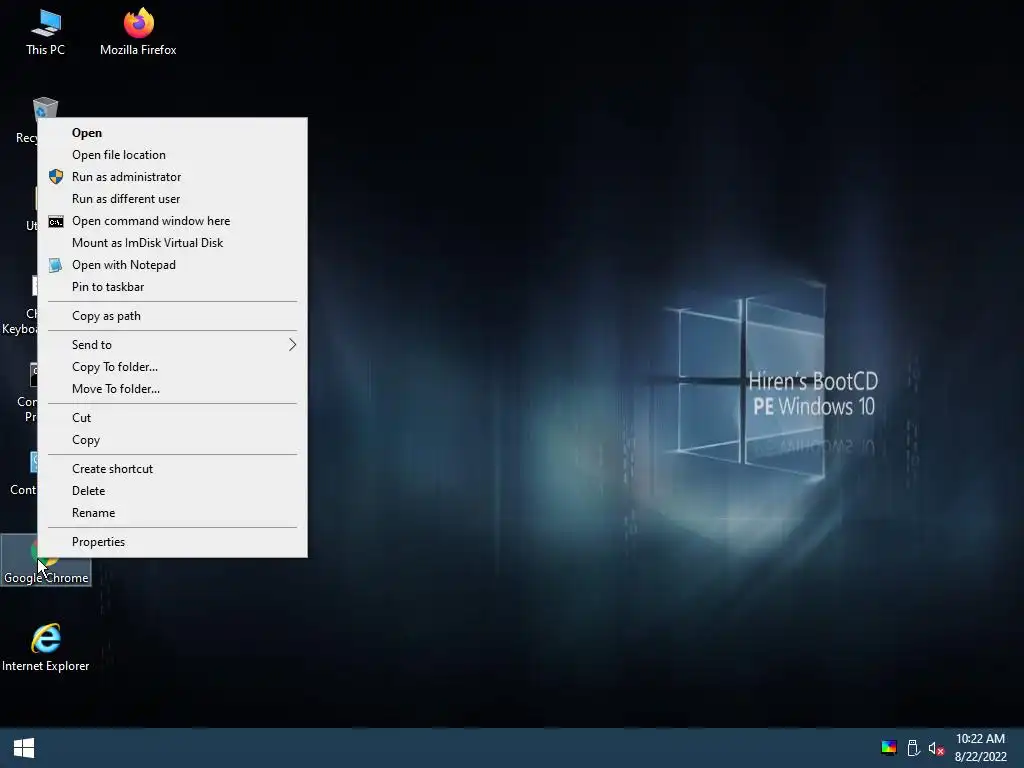Select Cut from the context menu
Screen dimensions: 1024x768
[x=172, y=418]
